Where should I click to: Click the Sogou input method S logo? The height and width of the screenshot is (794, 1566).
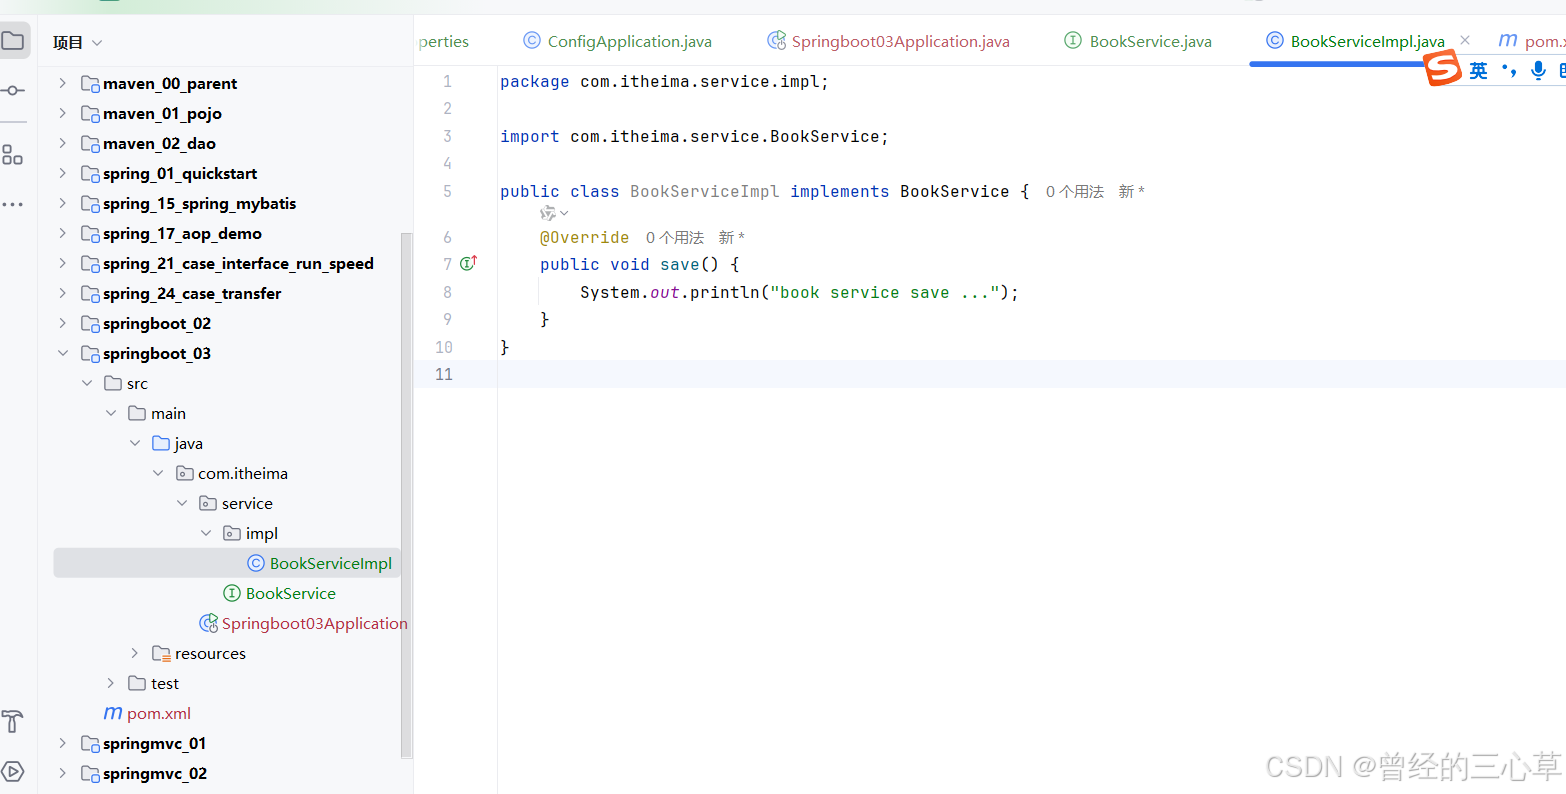click(1443, 69)
